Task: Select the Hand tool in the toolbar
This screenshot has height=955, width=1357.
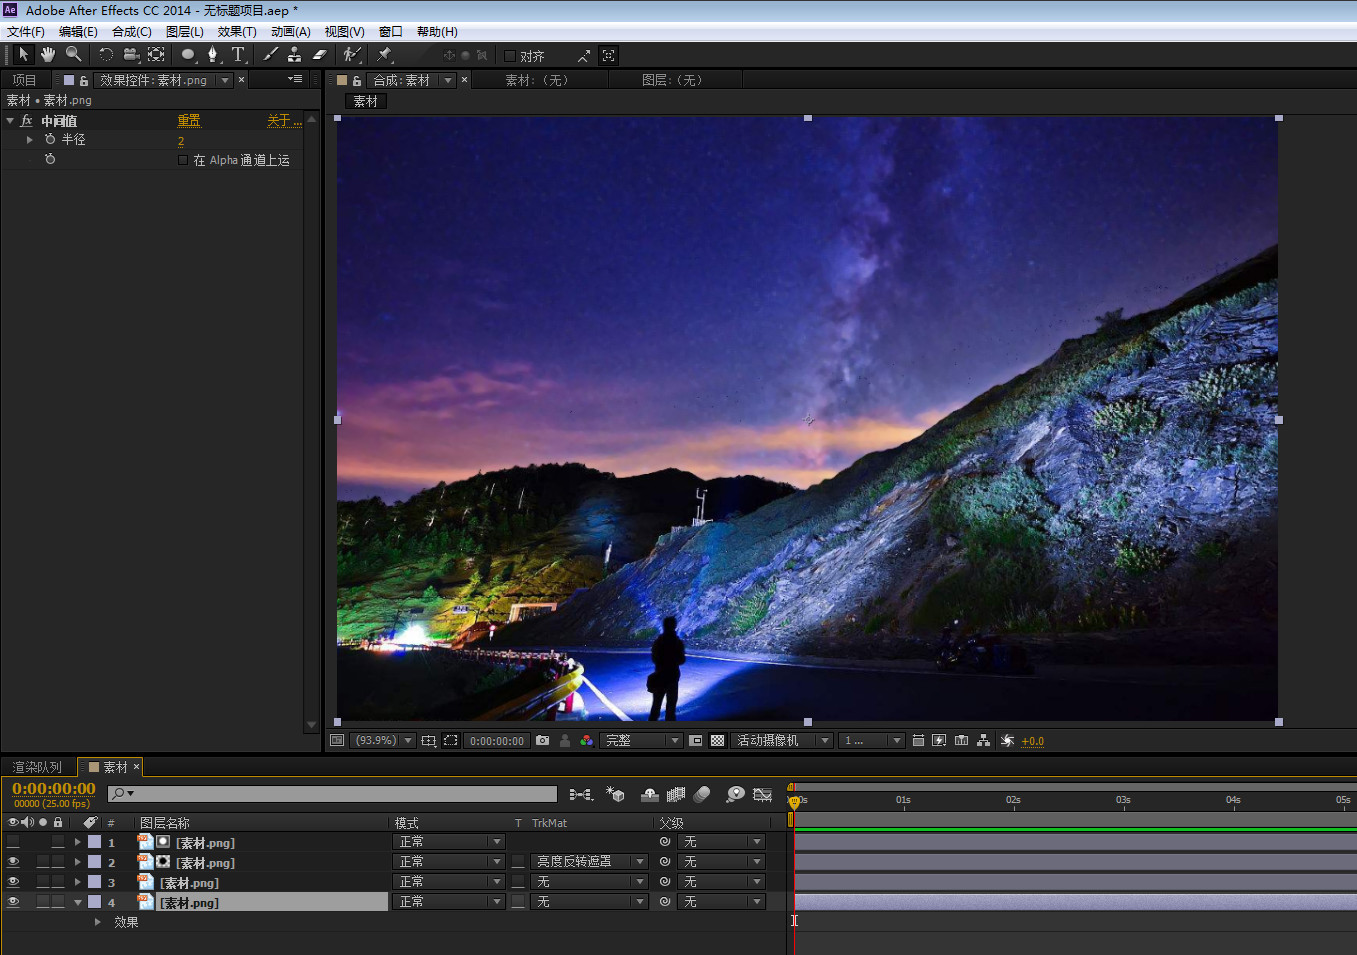Action: pyautogui.click(x=47, y=55)
